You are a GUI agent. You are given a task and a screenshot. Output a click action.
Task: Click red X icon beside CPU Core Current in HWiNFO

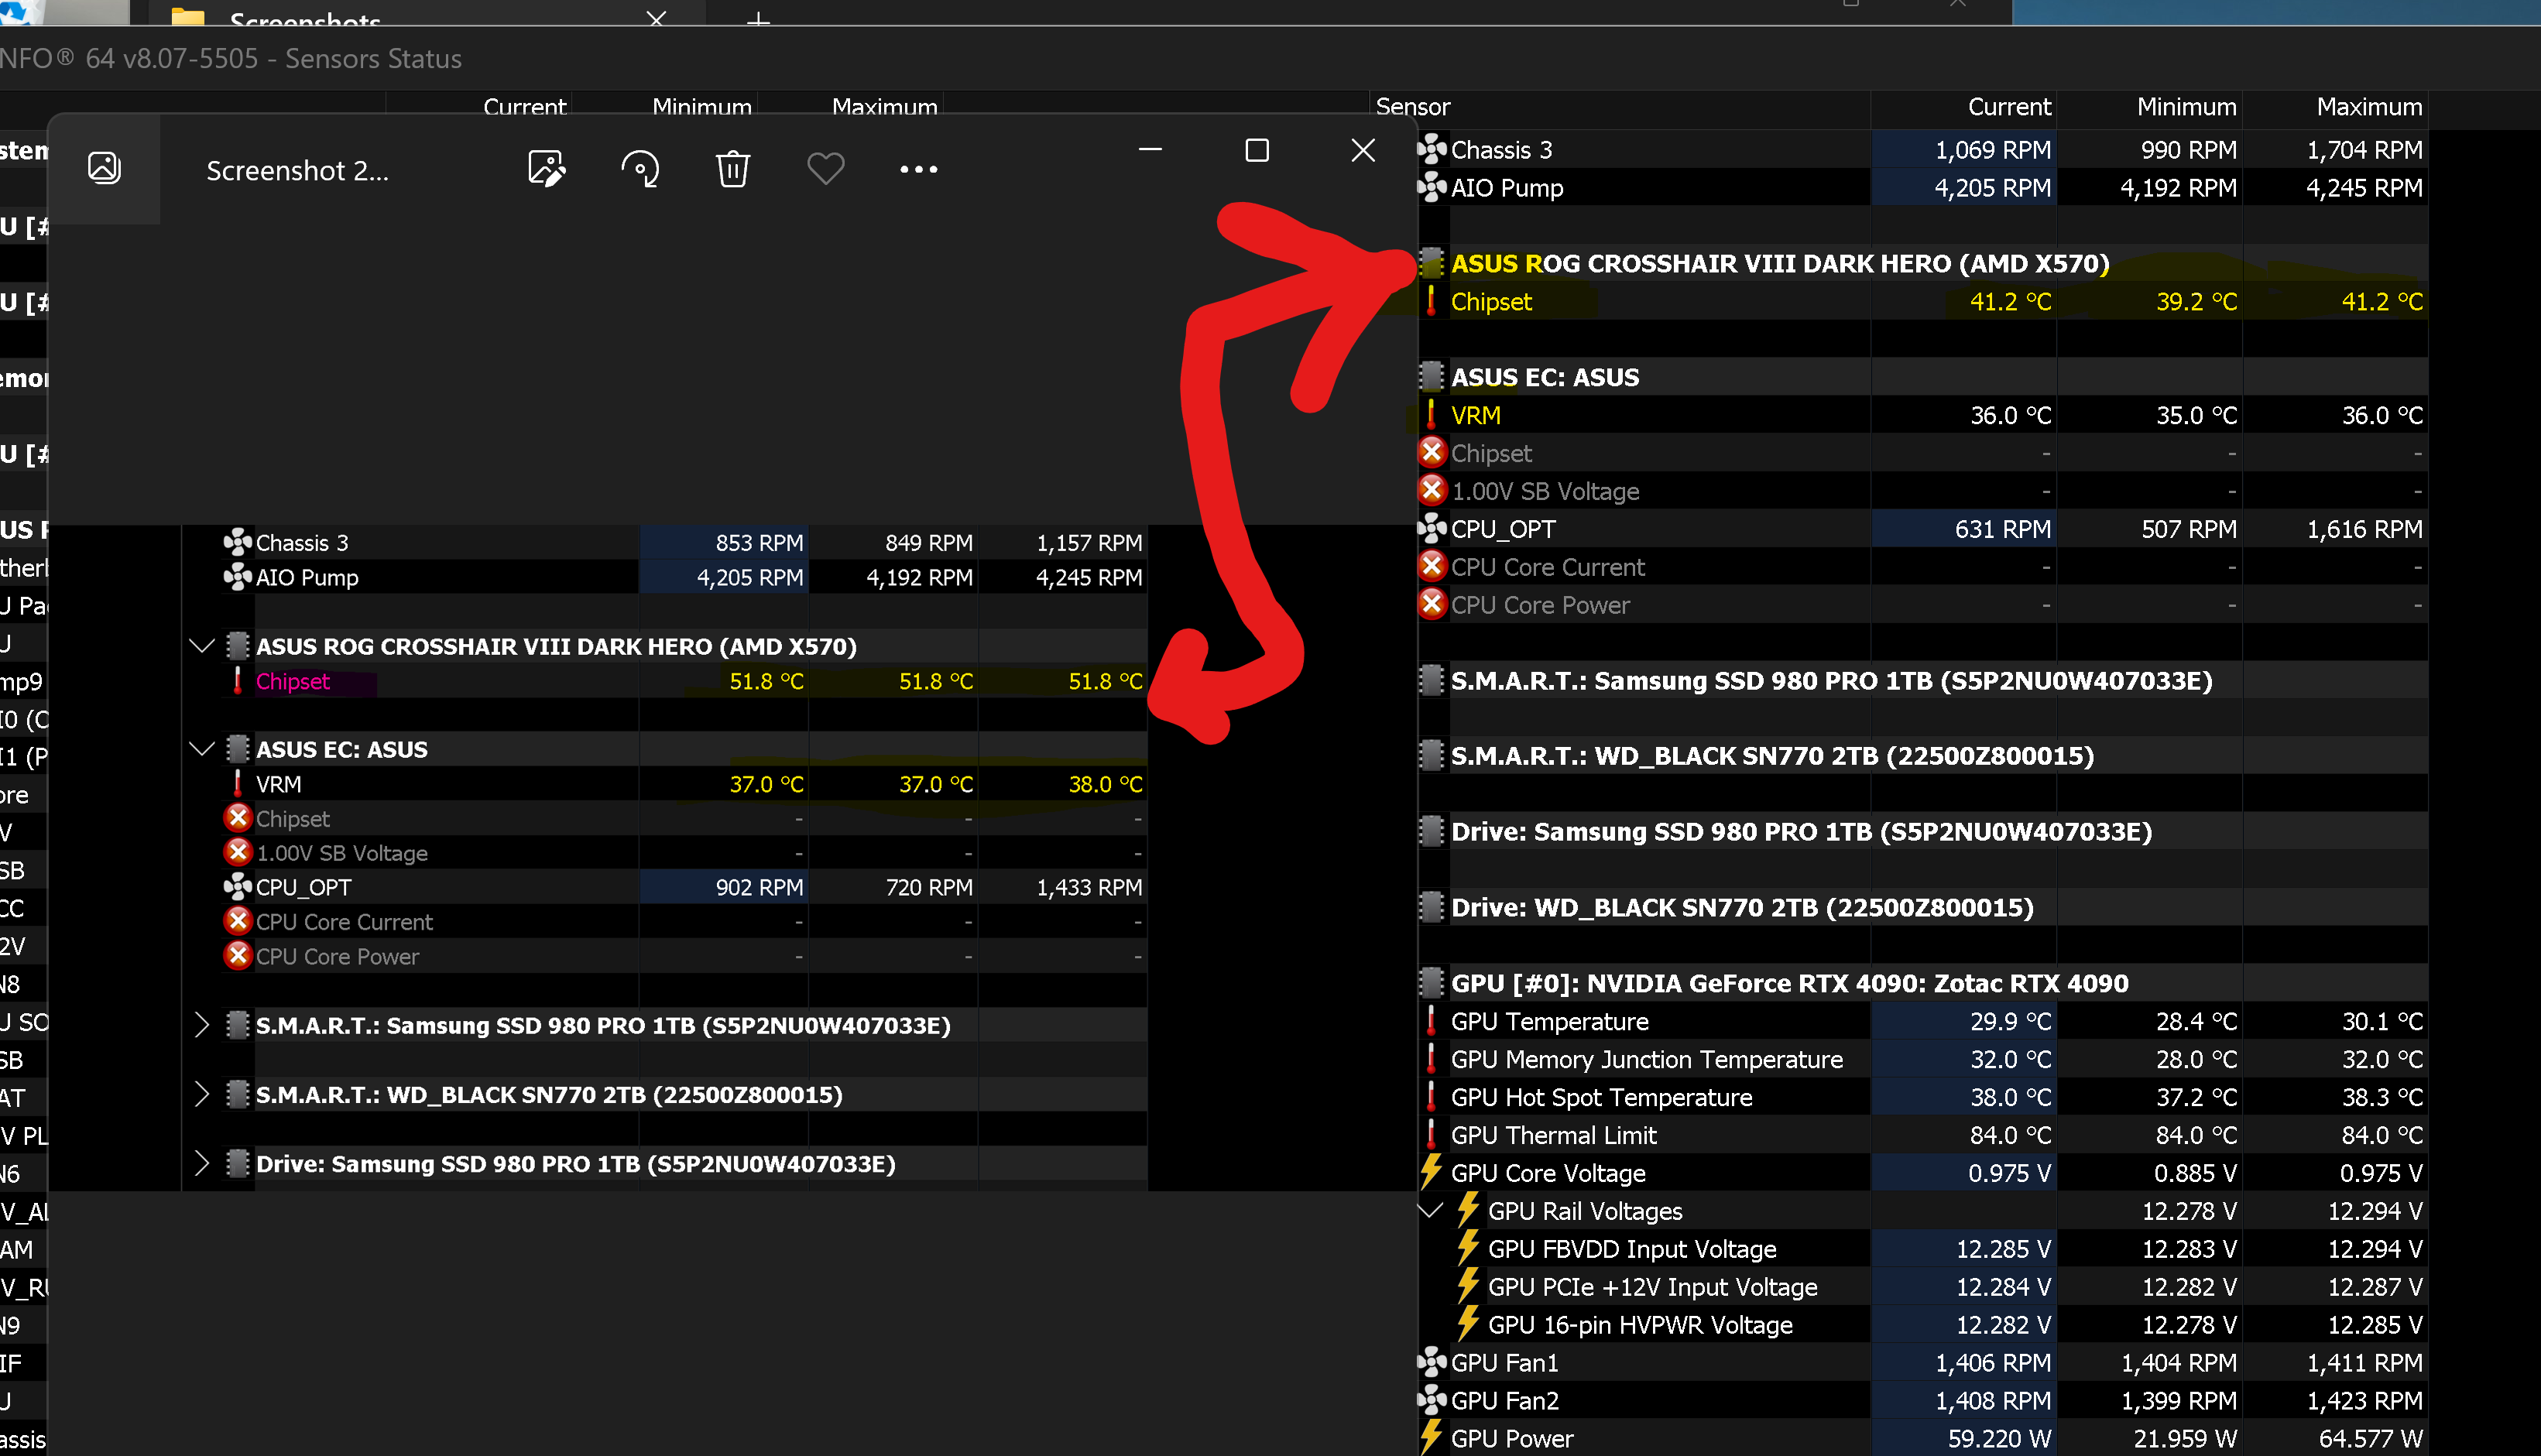pos(1432,567)
